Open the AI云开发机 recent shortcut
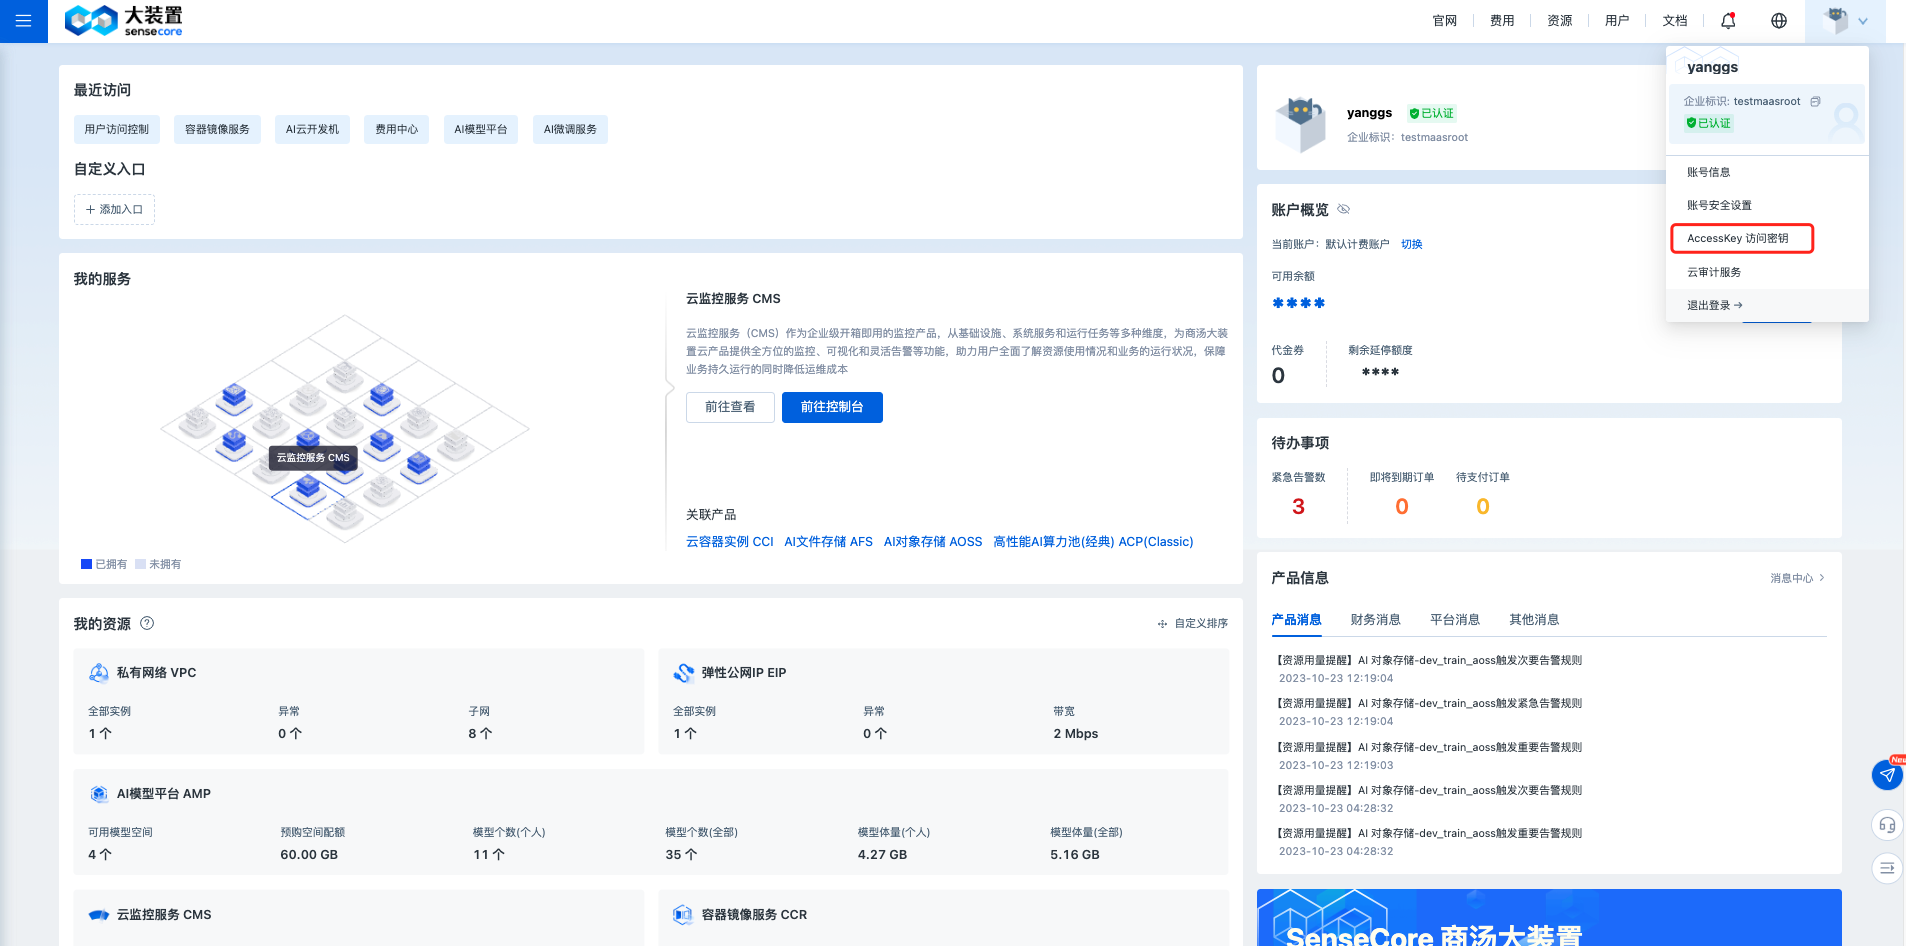 point(312,129)
